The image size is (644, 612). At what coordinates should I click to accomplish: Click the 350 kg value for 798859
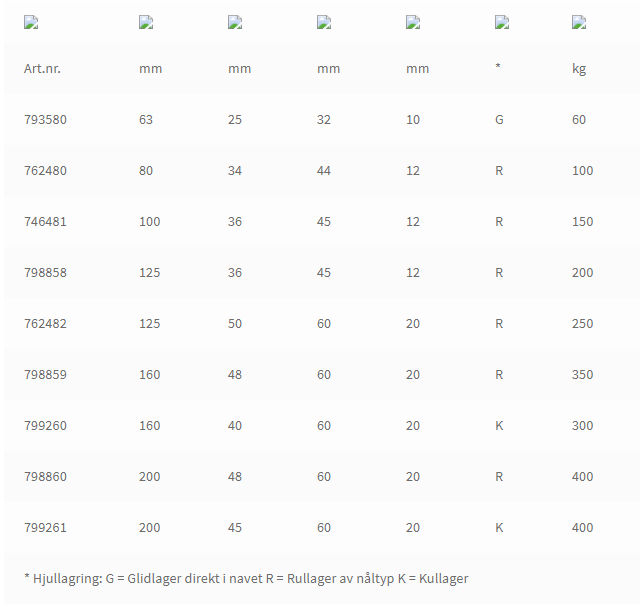(582, 375)
